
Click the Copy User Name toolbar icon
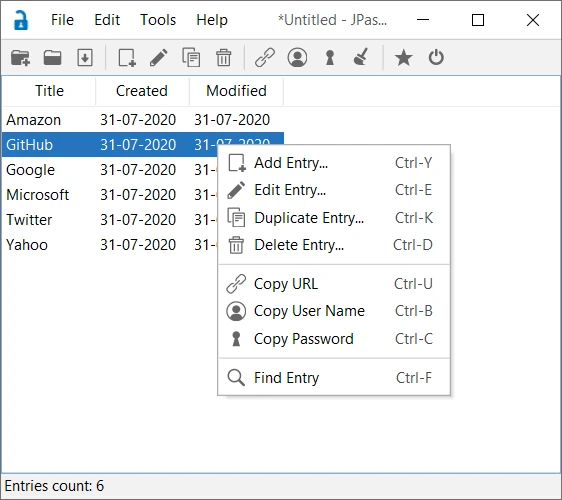coord(297,57)
